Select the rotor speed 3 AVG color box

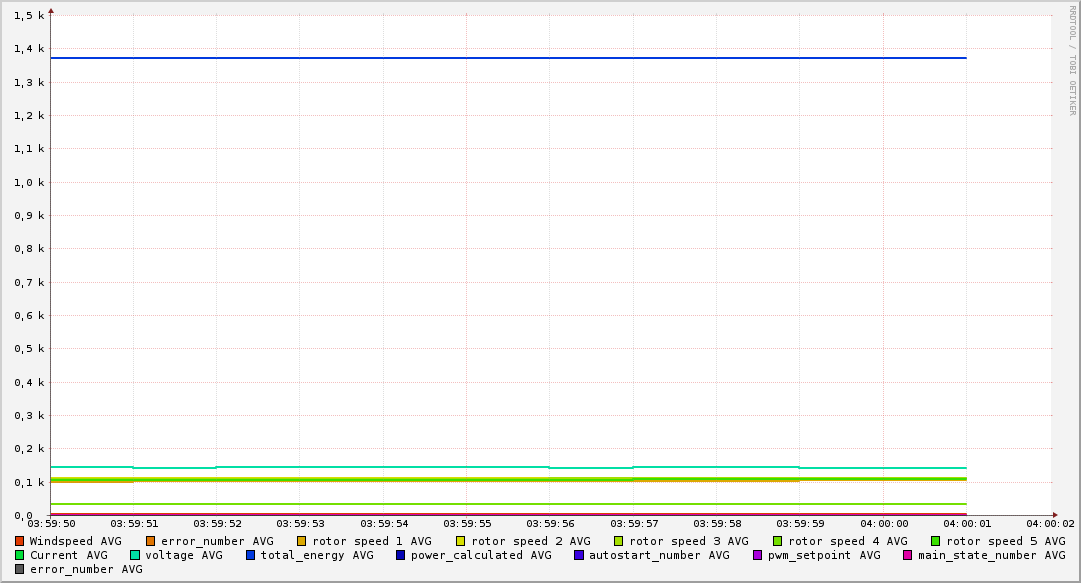pos(619,541)
